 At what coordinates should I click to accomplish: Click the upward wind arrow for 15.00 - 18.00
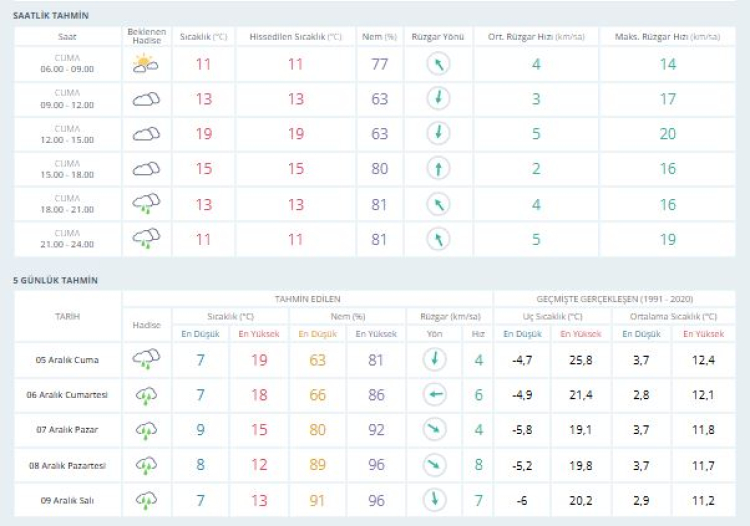click(437, 169)
